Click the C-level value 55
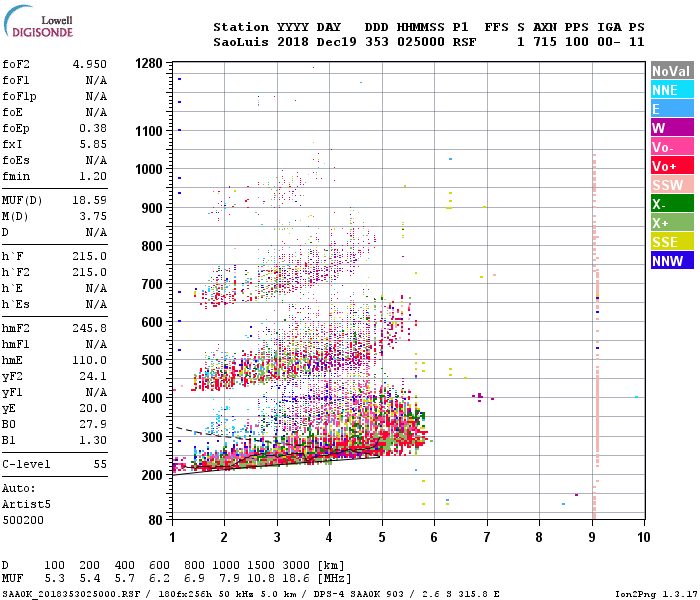The image size is (700, 600). click(100, 464)
